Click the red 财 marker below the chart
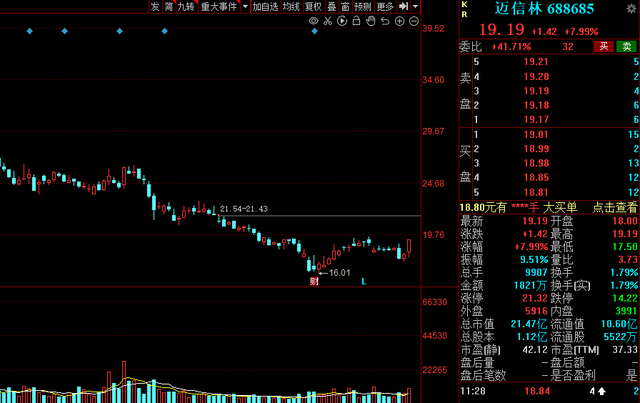The image size is (640, 403). (314, 281)
